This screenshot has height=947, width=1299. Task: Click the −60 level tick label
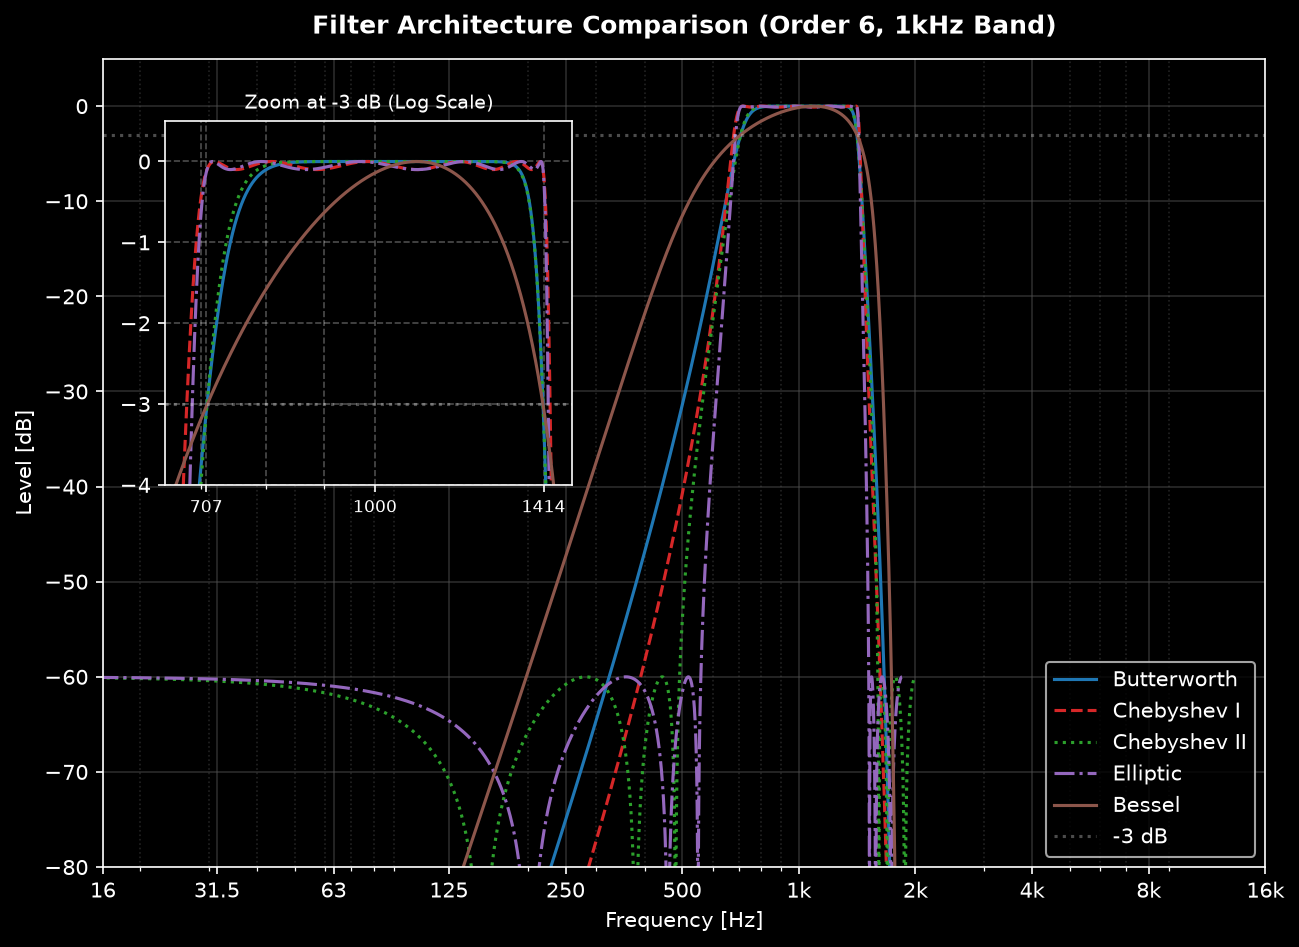tap(68, 677)
